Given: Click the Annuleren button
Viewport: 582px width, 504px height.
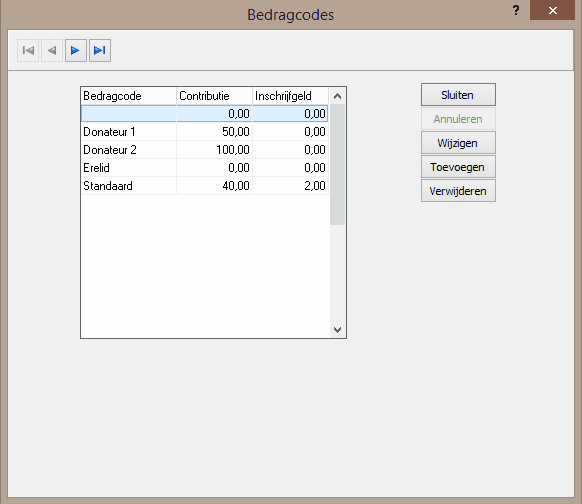Looking at the screenshot, I should 458,119.
